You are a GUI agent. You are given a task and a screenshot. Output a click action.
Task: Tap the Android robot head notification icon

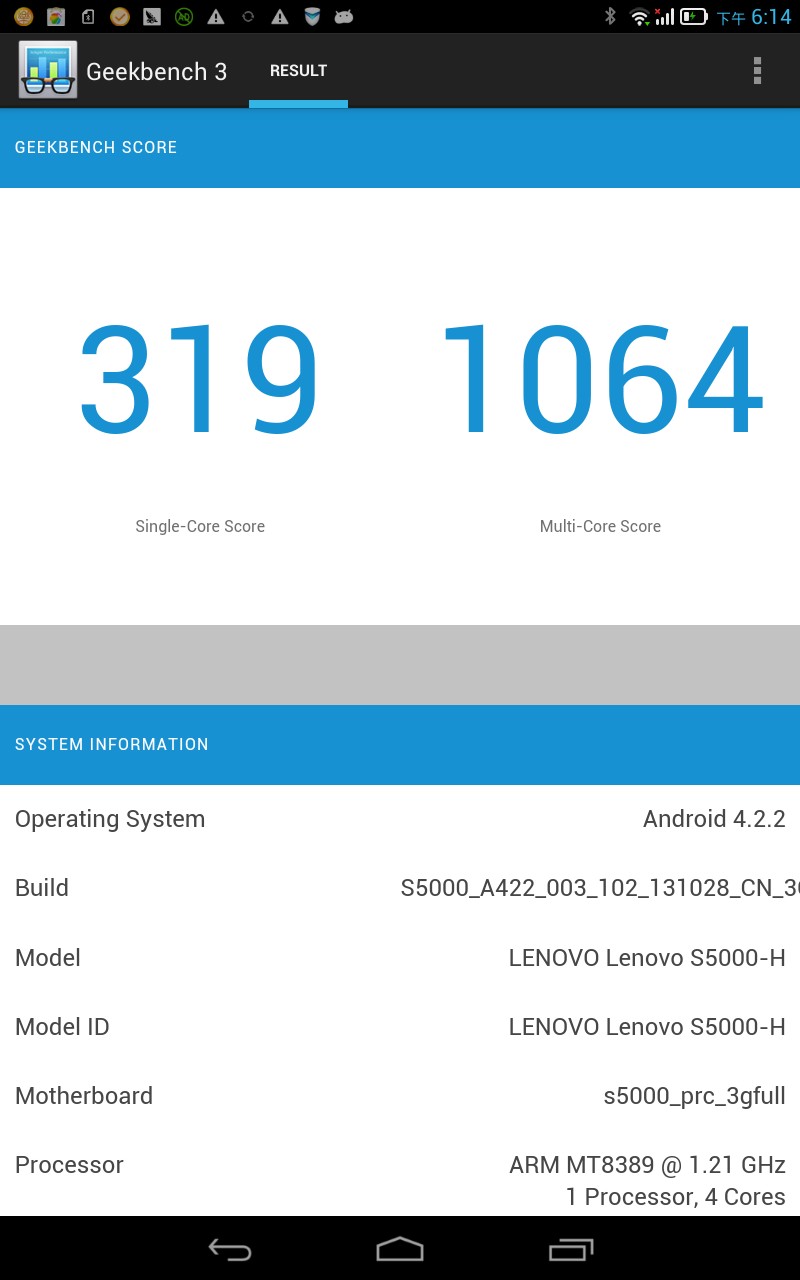[x=344, y=17]
